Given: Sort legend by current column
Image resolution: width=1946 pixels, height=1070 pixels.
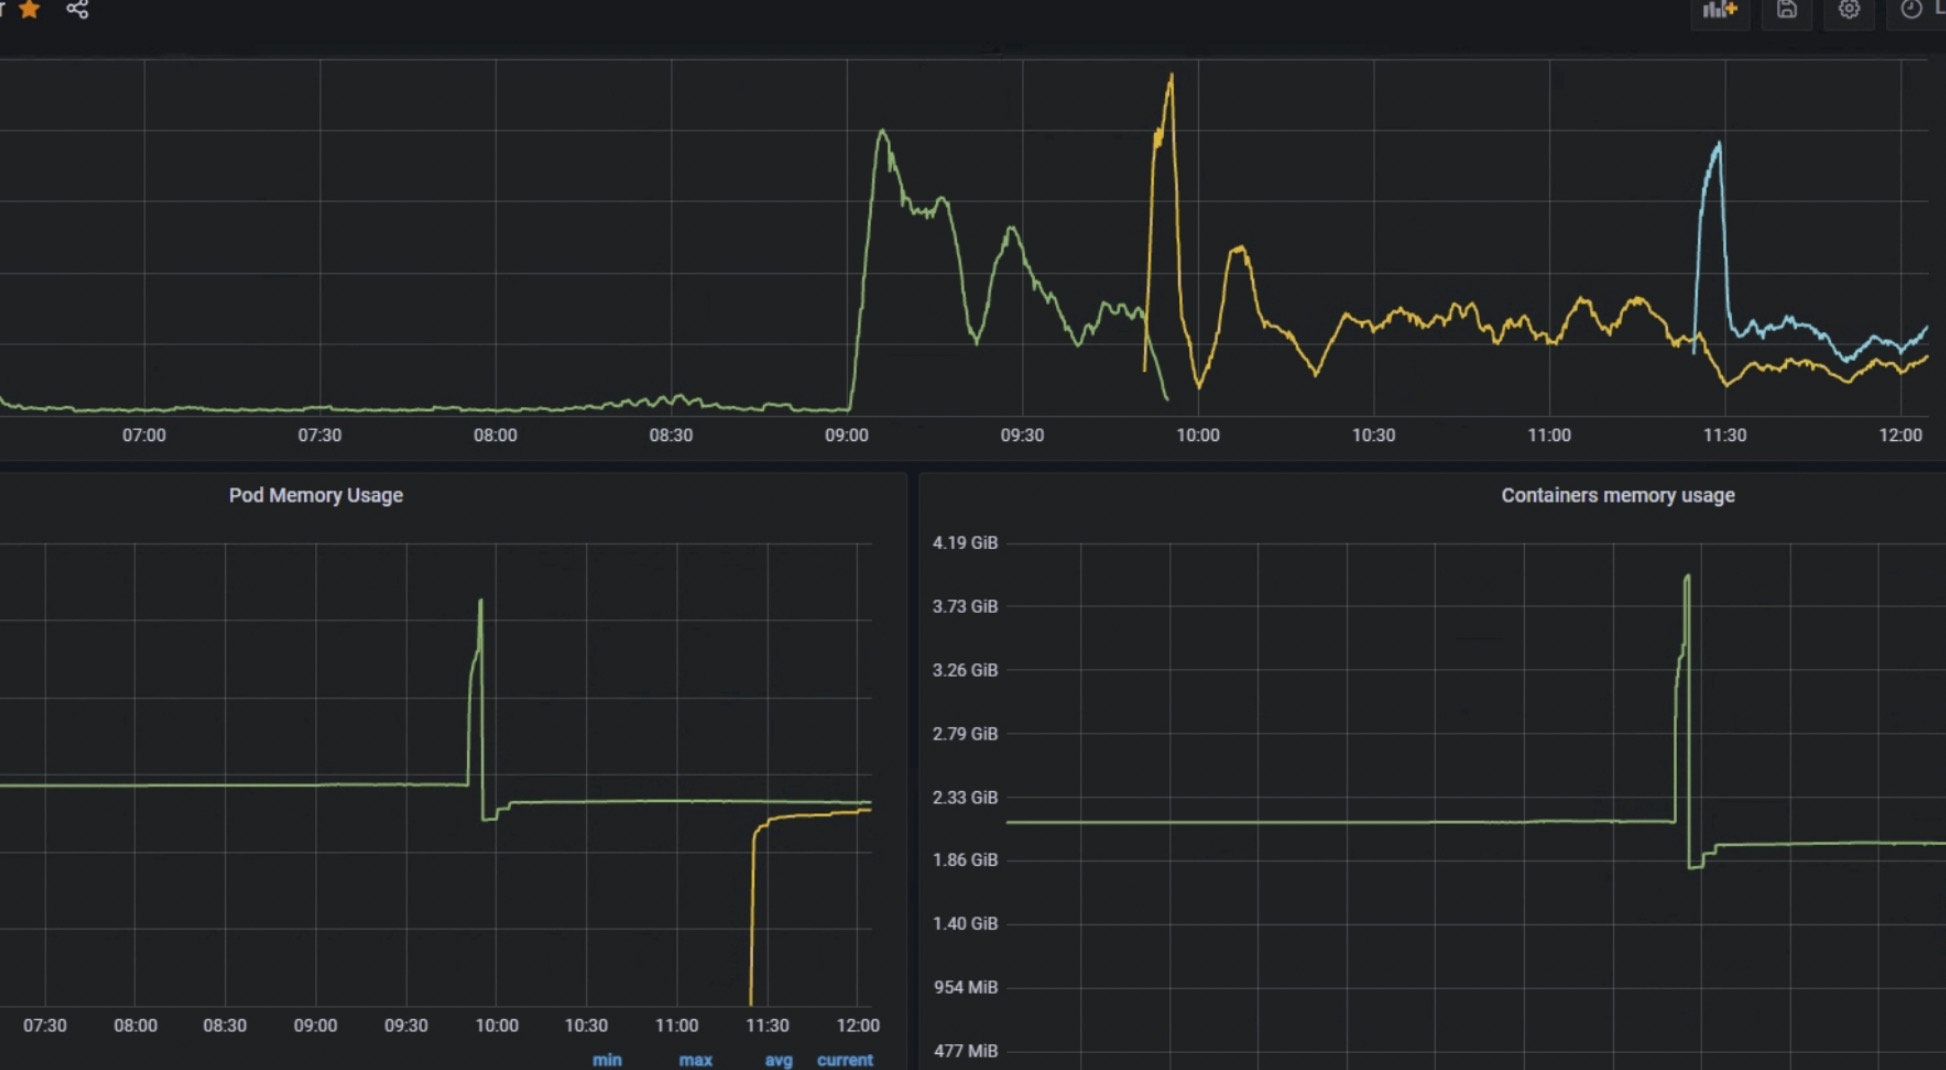Looking at the screenshot, I should pos(845,1059).
